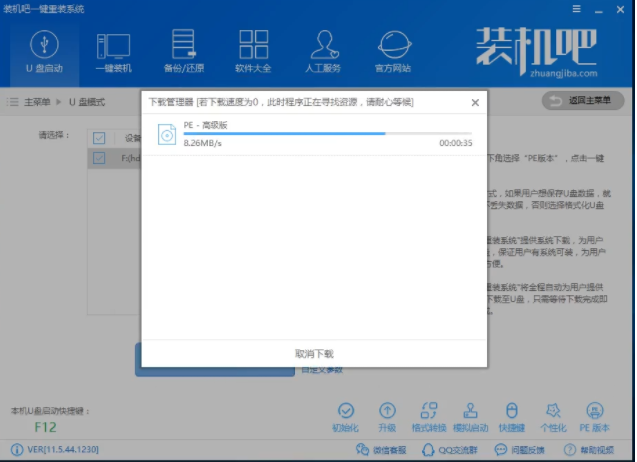
Task: Click the 取消下载 button
Action: pos(314,354)
